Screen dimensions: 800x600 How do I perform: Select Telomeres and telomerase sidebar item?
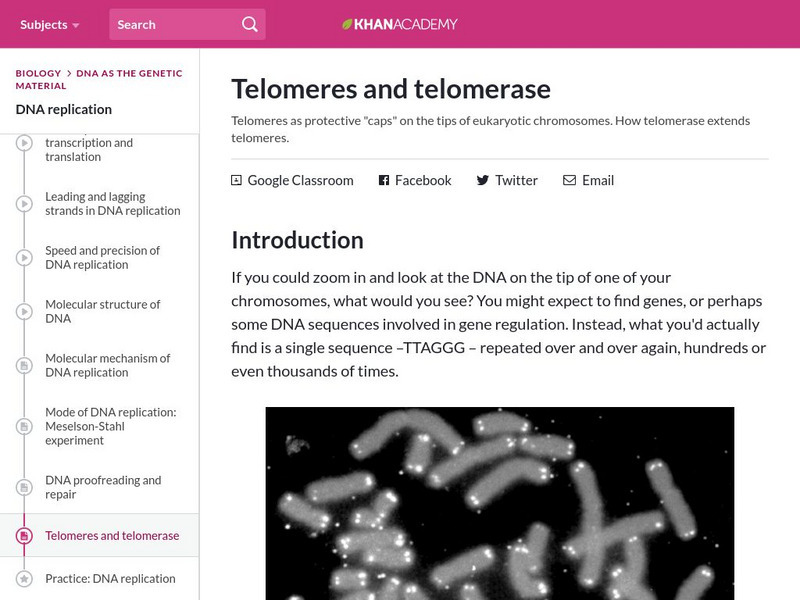pos(112,536)
